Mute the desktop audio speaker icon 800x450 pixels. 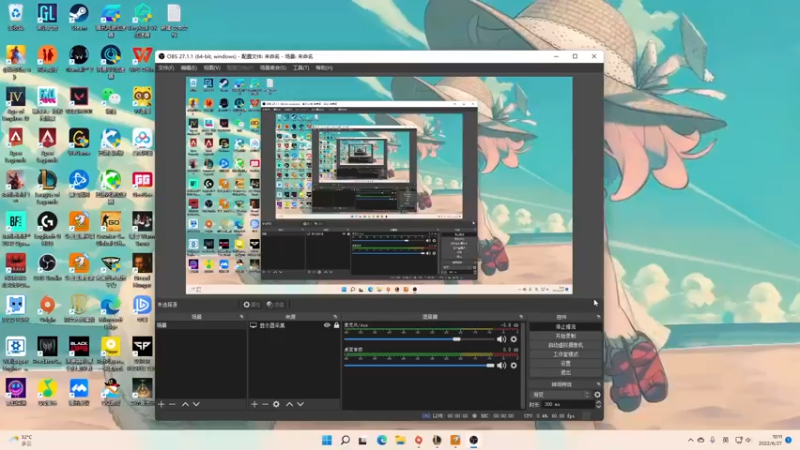tap(502, 365)
